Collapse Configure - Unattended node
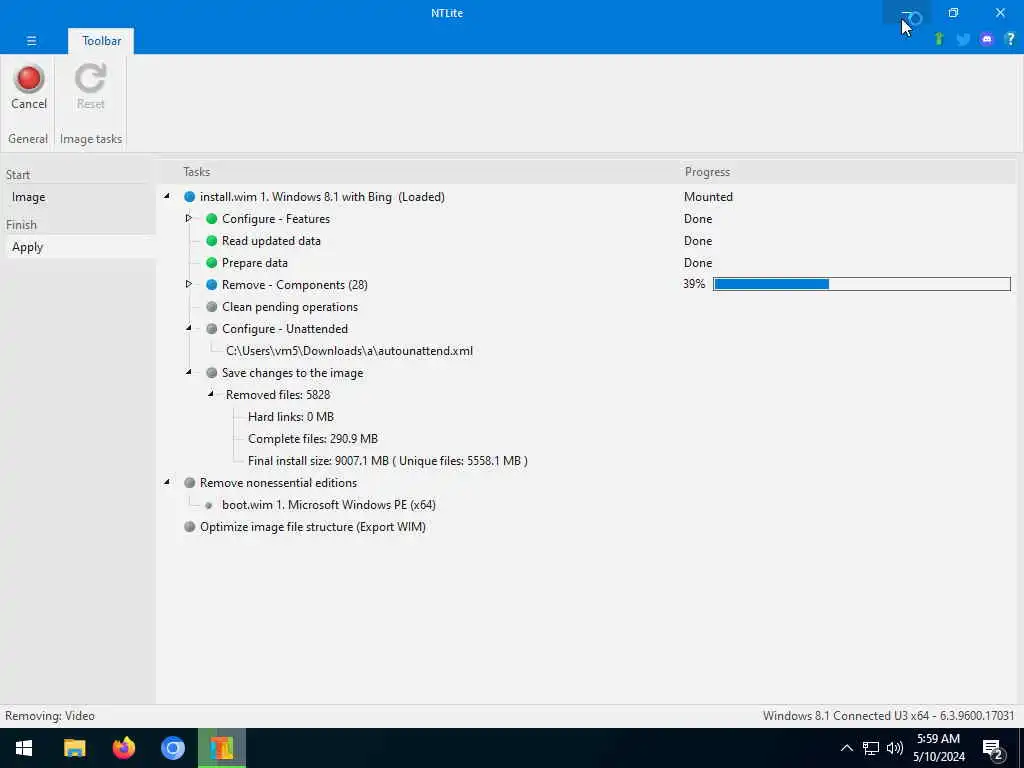Image resolution: width=1024 pixels, height=768 pixels. click(x=189, y=328)
